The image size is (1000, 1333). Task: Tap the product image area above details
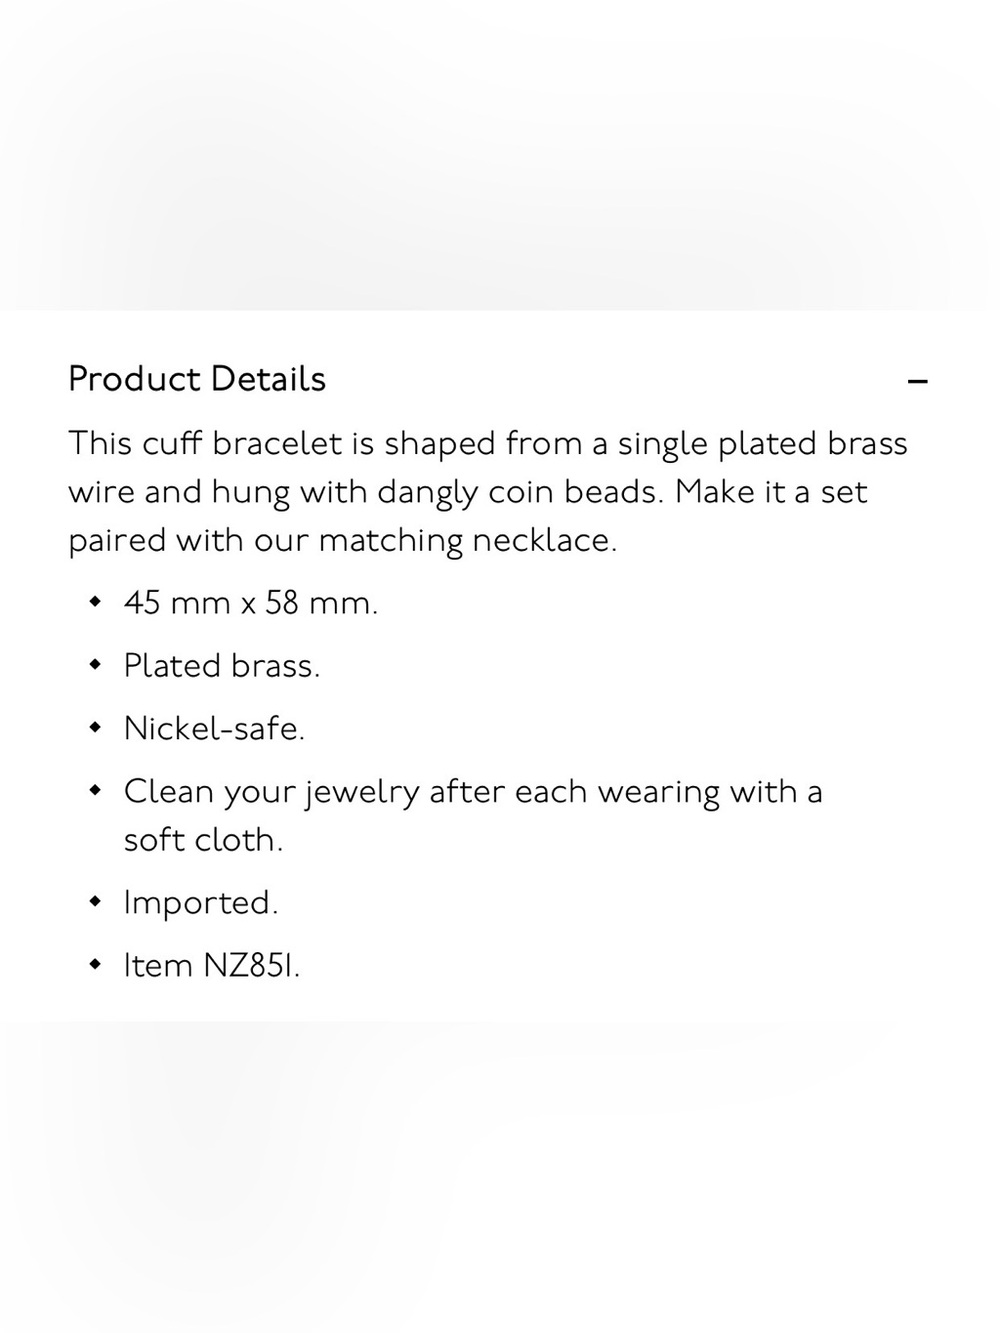tap(500, 155)
